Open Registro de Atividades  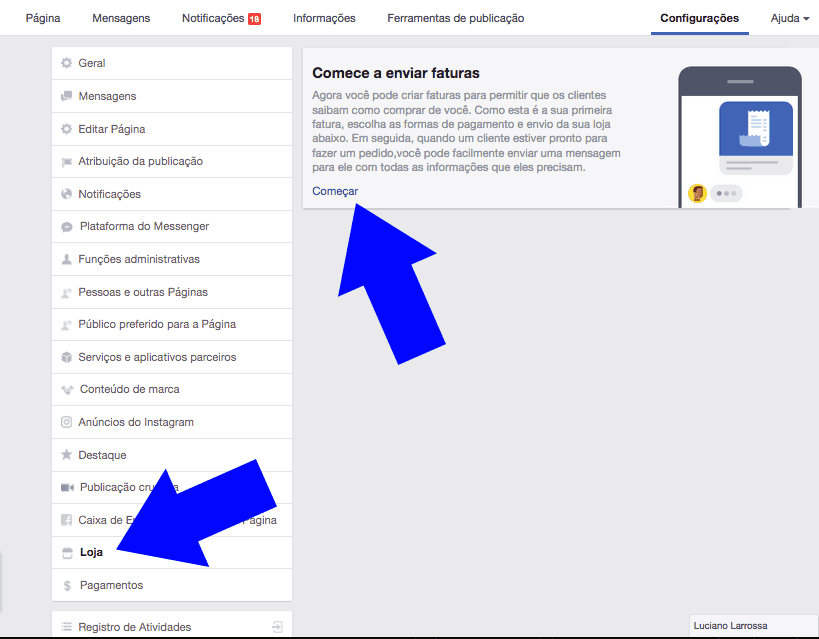(172, 626)
